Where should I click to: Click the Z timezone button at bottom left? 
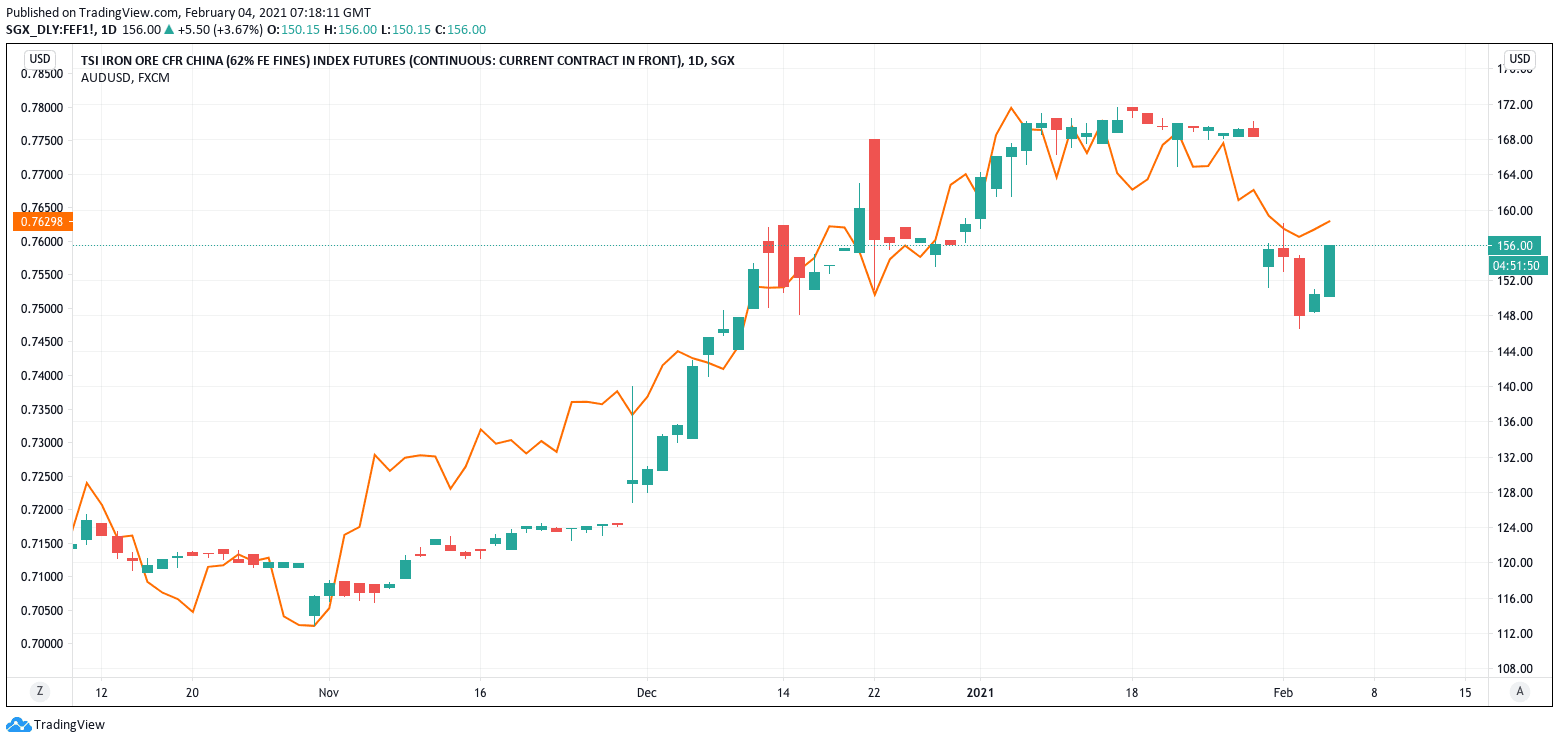pos(40,691)
